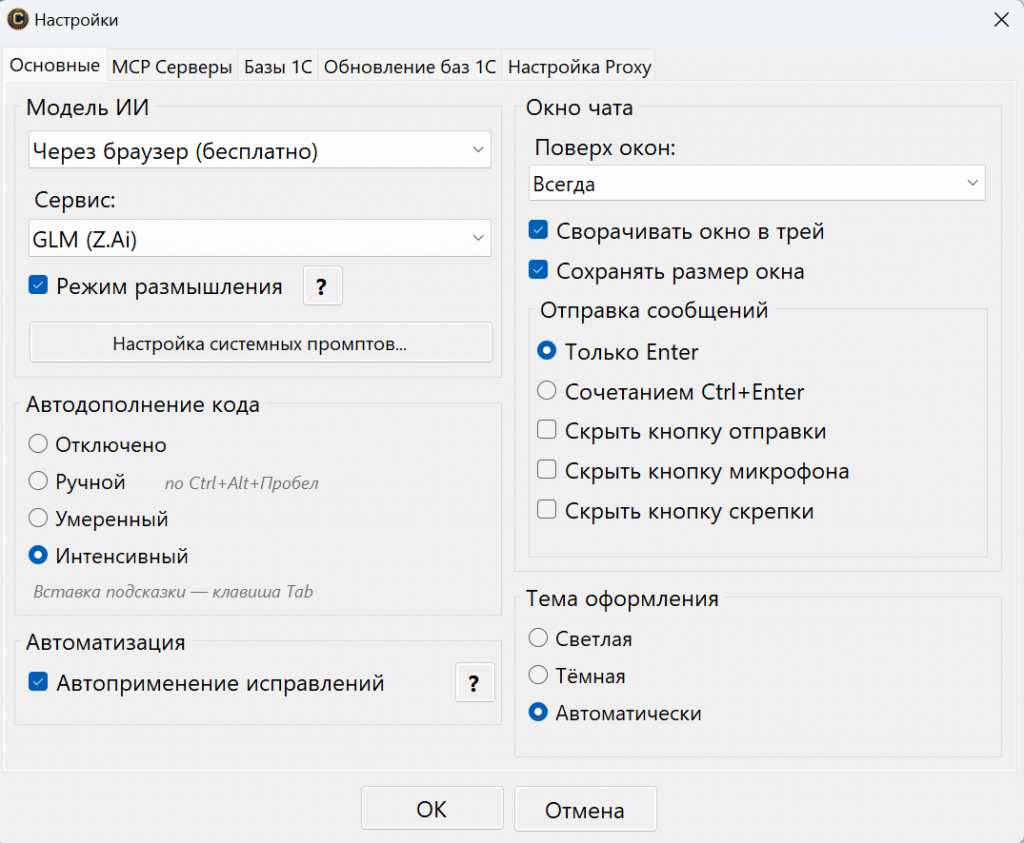Disable Автоприменение исправлений checkbox

[38, 682]
